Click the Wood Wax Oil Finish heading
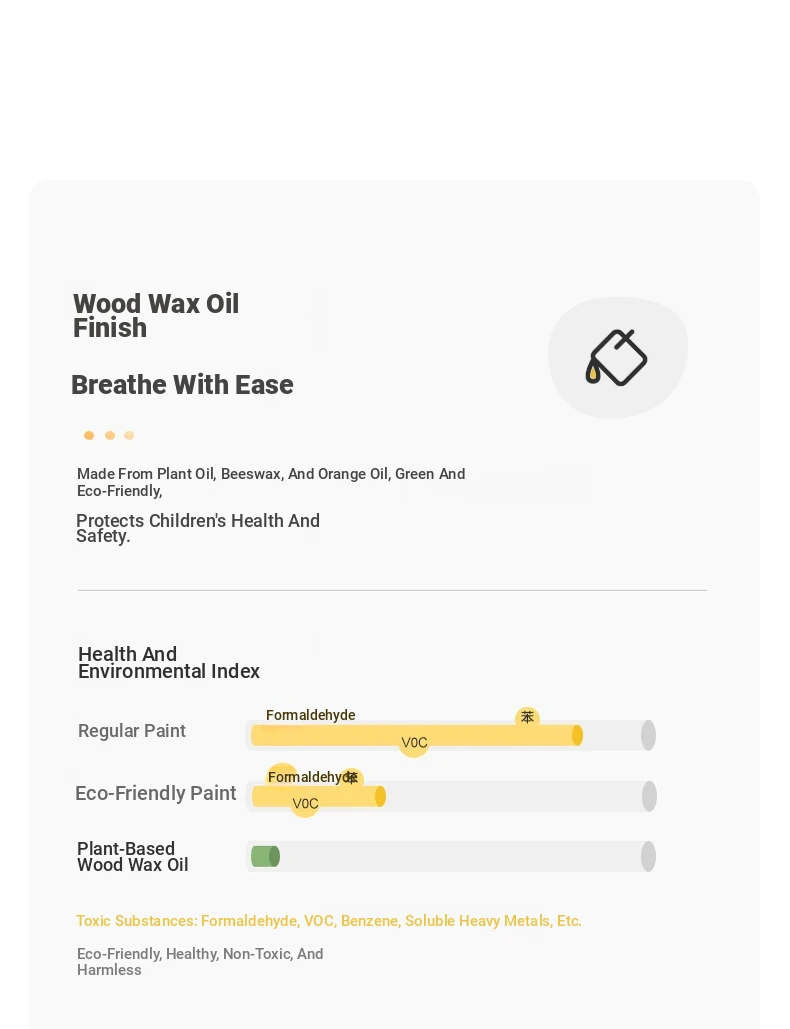Image resolution: width=790 pixels, height=1029 pixels. click(x=156, y=316)
